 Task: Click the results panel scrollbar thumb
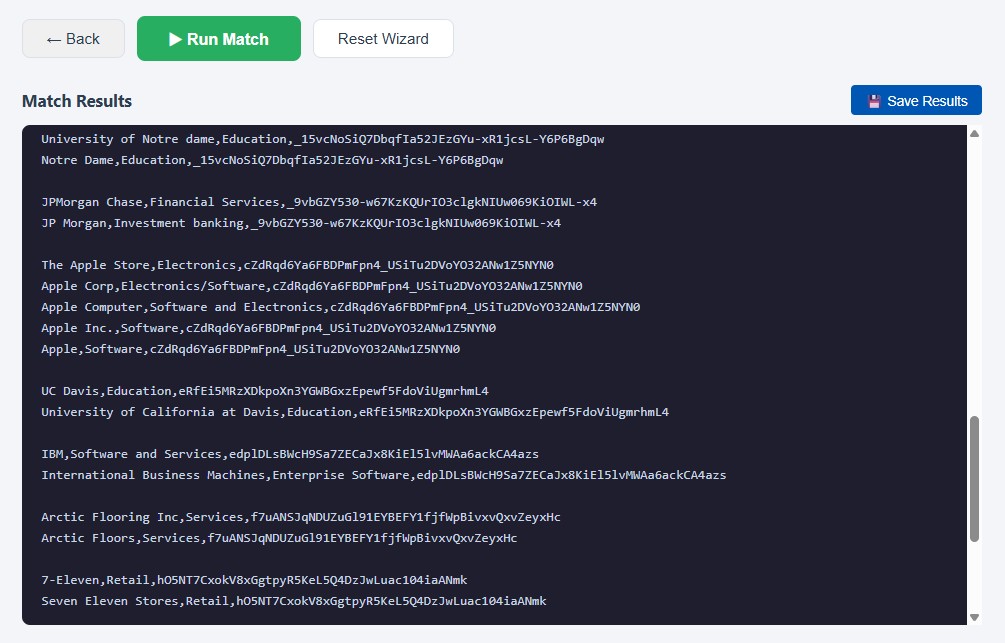click(x=974, y=479)
